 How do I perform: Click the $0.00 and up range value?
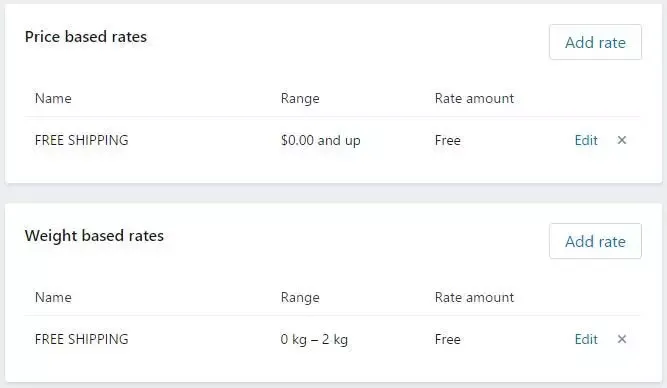[x=320, y=140]
